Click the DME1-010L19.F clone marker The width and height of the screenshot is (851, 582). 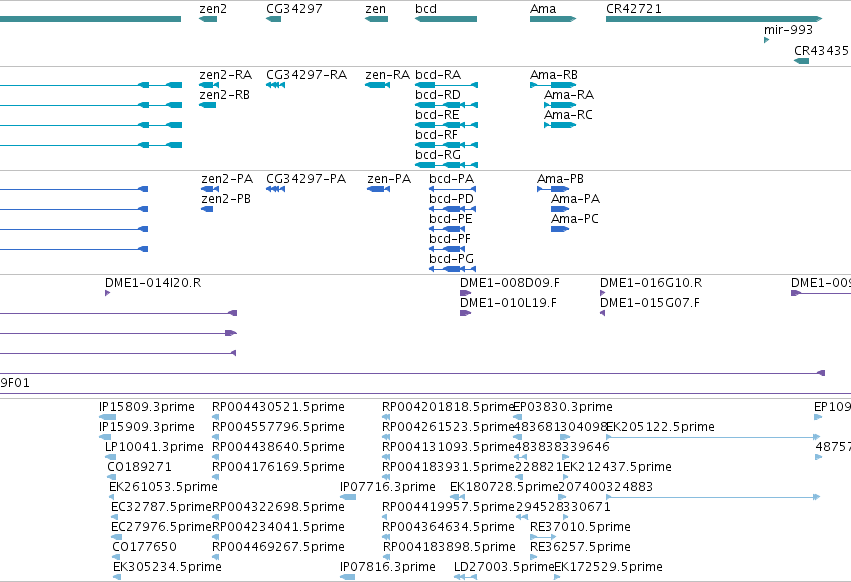pyautogui.click(x=466, y=313)
